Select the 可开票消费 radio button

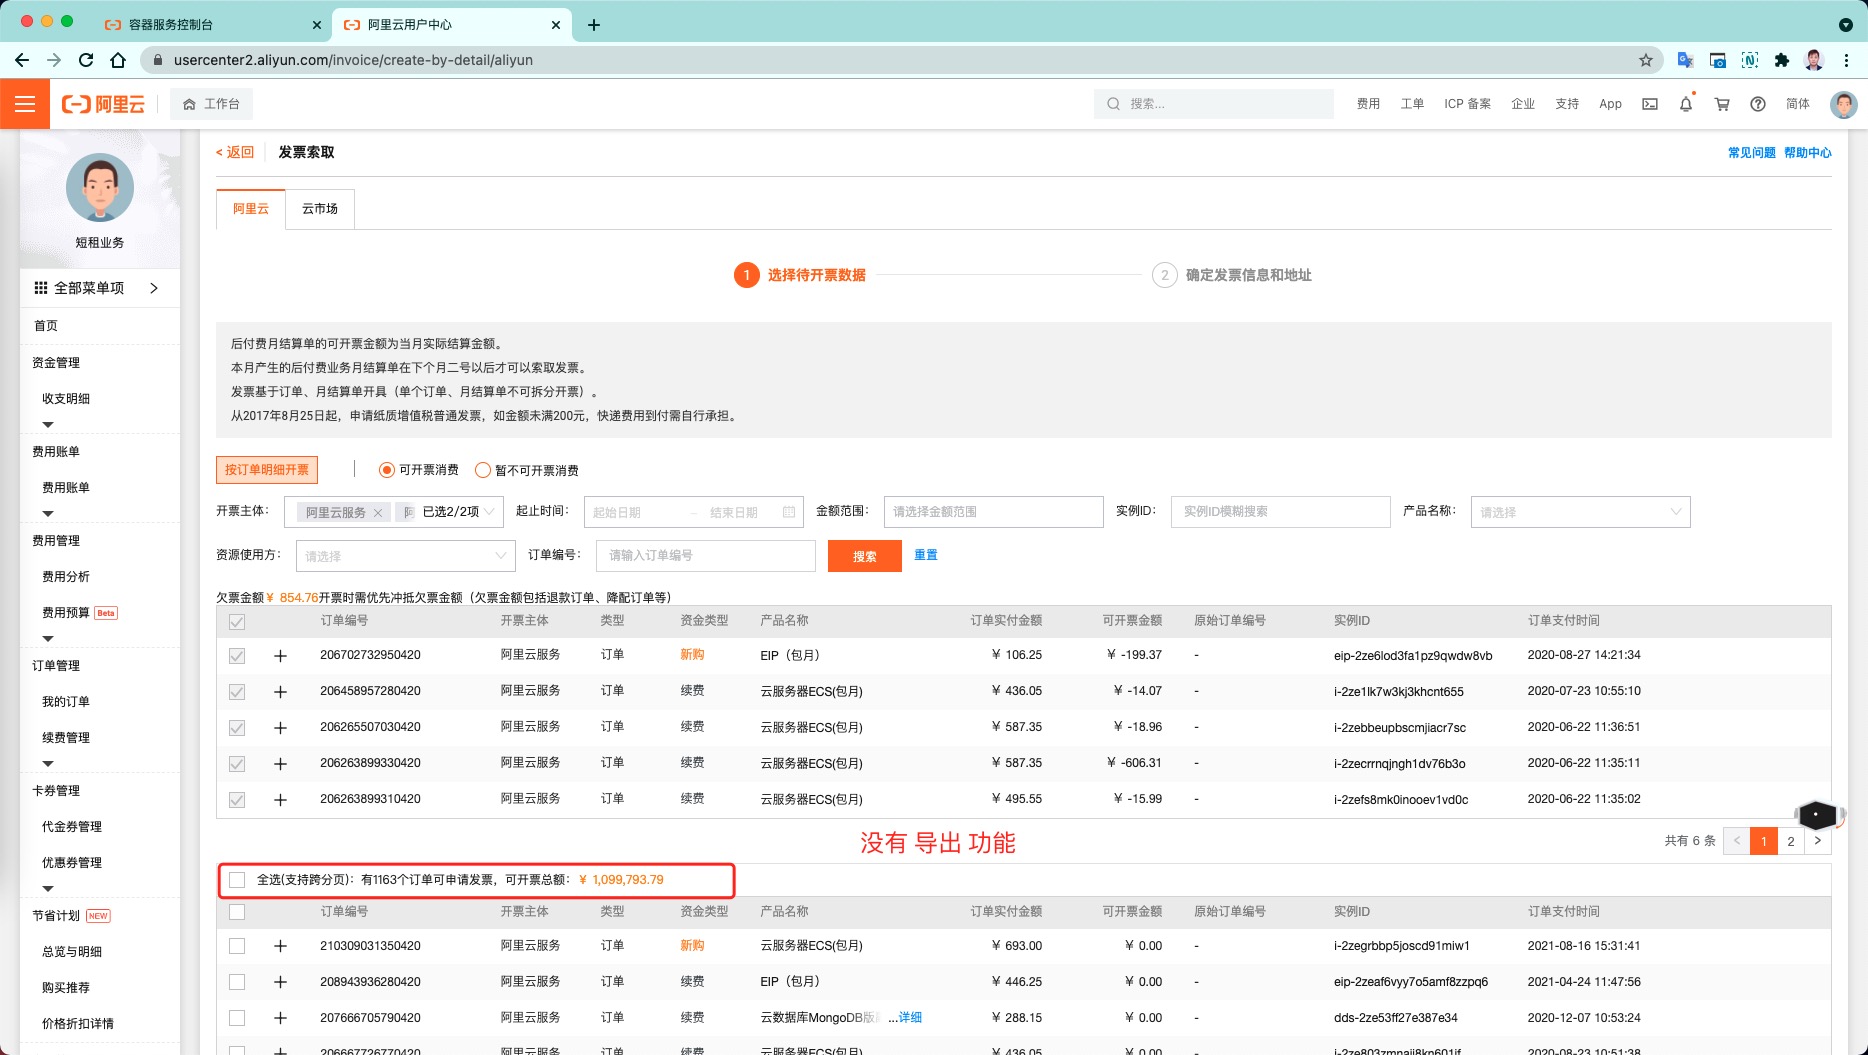(x=387, y=470)
